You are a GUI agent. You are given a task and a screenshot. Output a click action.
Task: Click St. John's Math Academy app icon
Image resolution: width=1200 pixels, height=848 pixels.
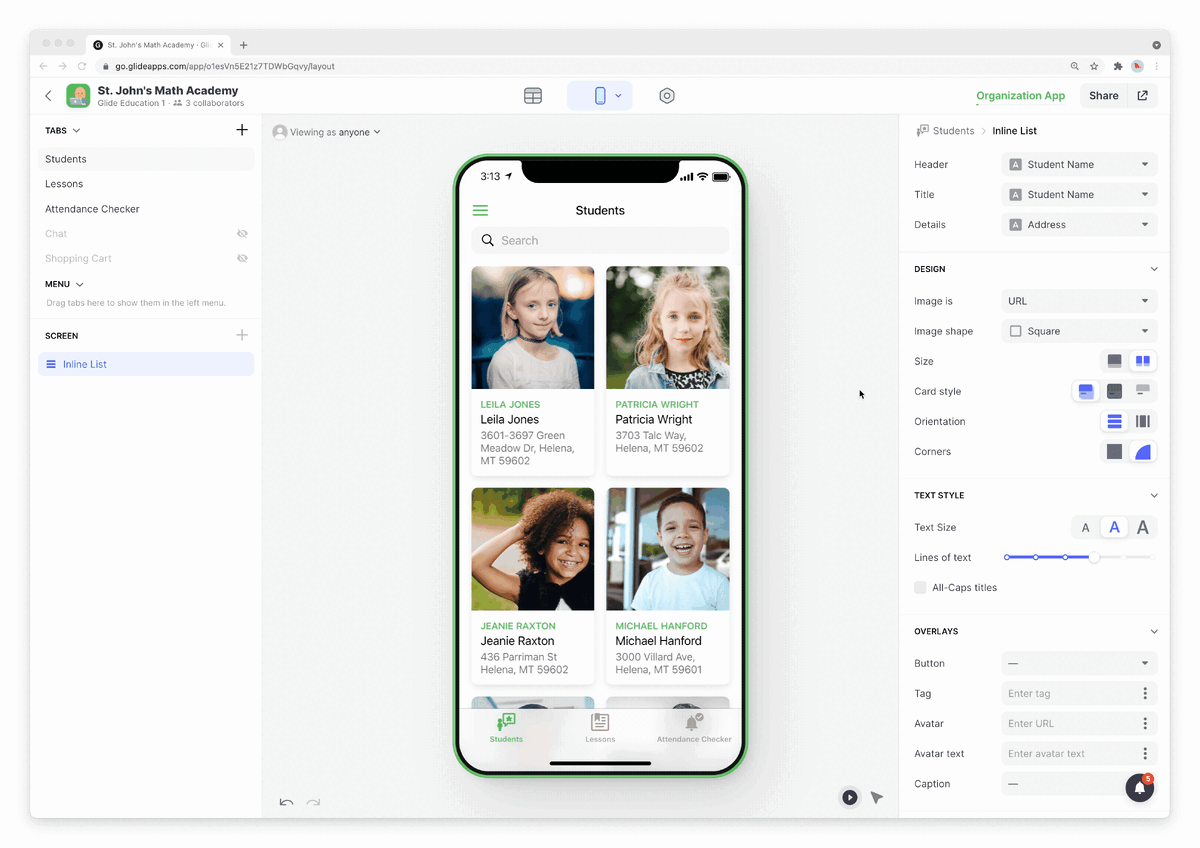coord(78,96)
